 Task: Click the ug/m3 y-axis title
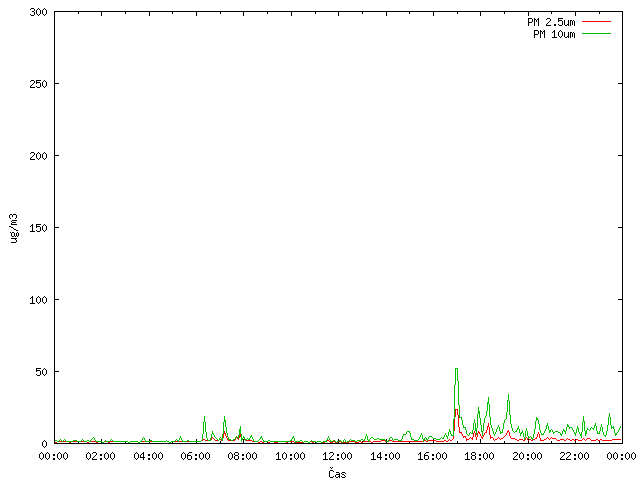point(14,228)
